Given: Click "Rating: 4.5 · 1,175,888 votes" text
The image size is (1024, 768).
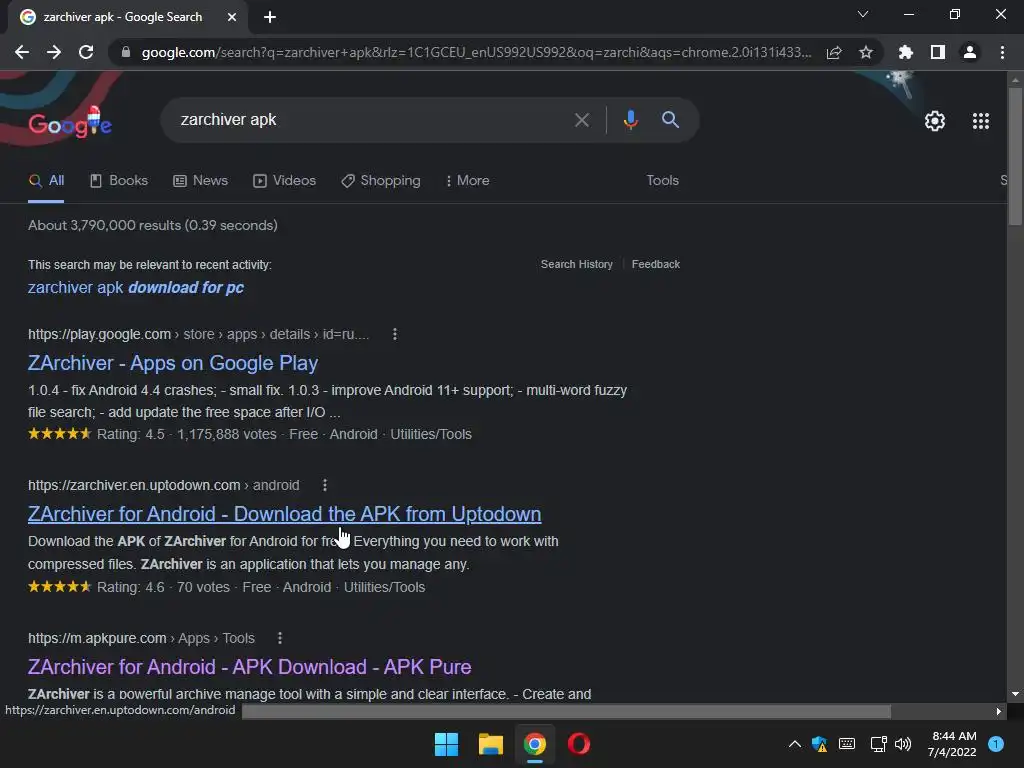Looking at the screenshot, I should pyautogui.click(x=187, y=434).
